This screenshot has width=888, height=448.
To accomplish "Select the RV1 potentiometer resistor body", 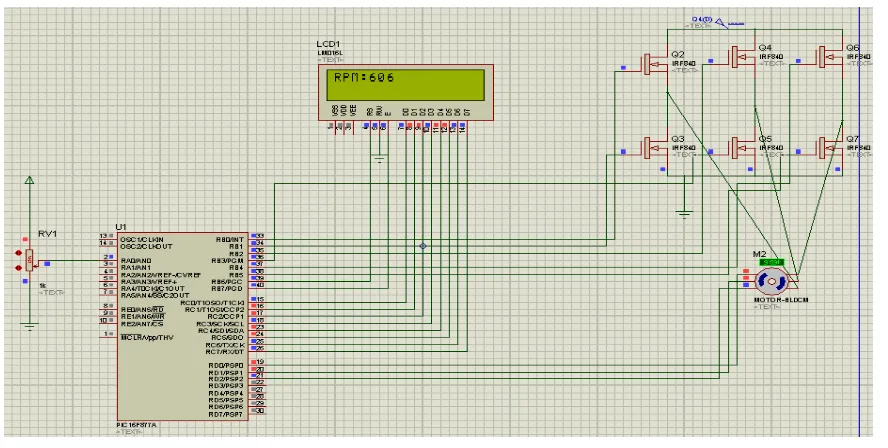I will click(x=29, y=259).
